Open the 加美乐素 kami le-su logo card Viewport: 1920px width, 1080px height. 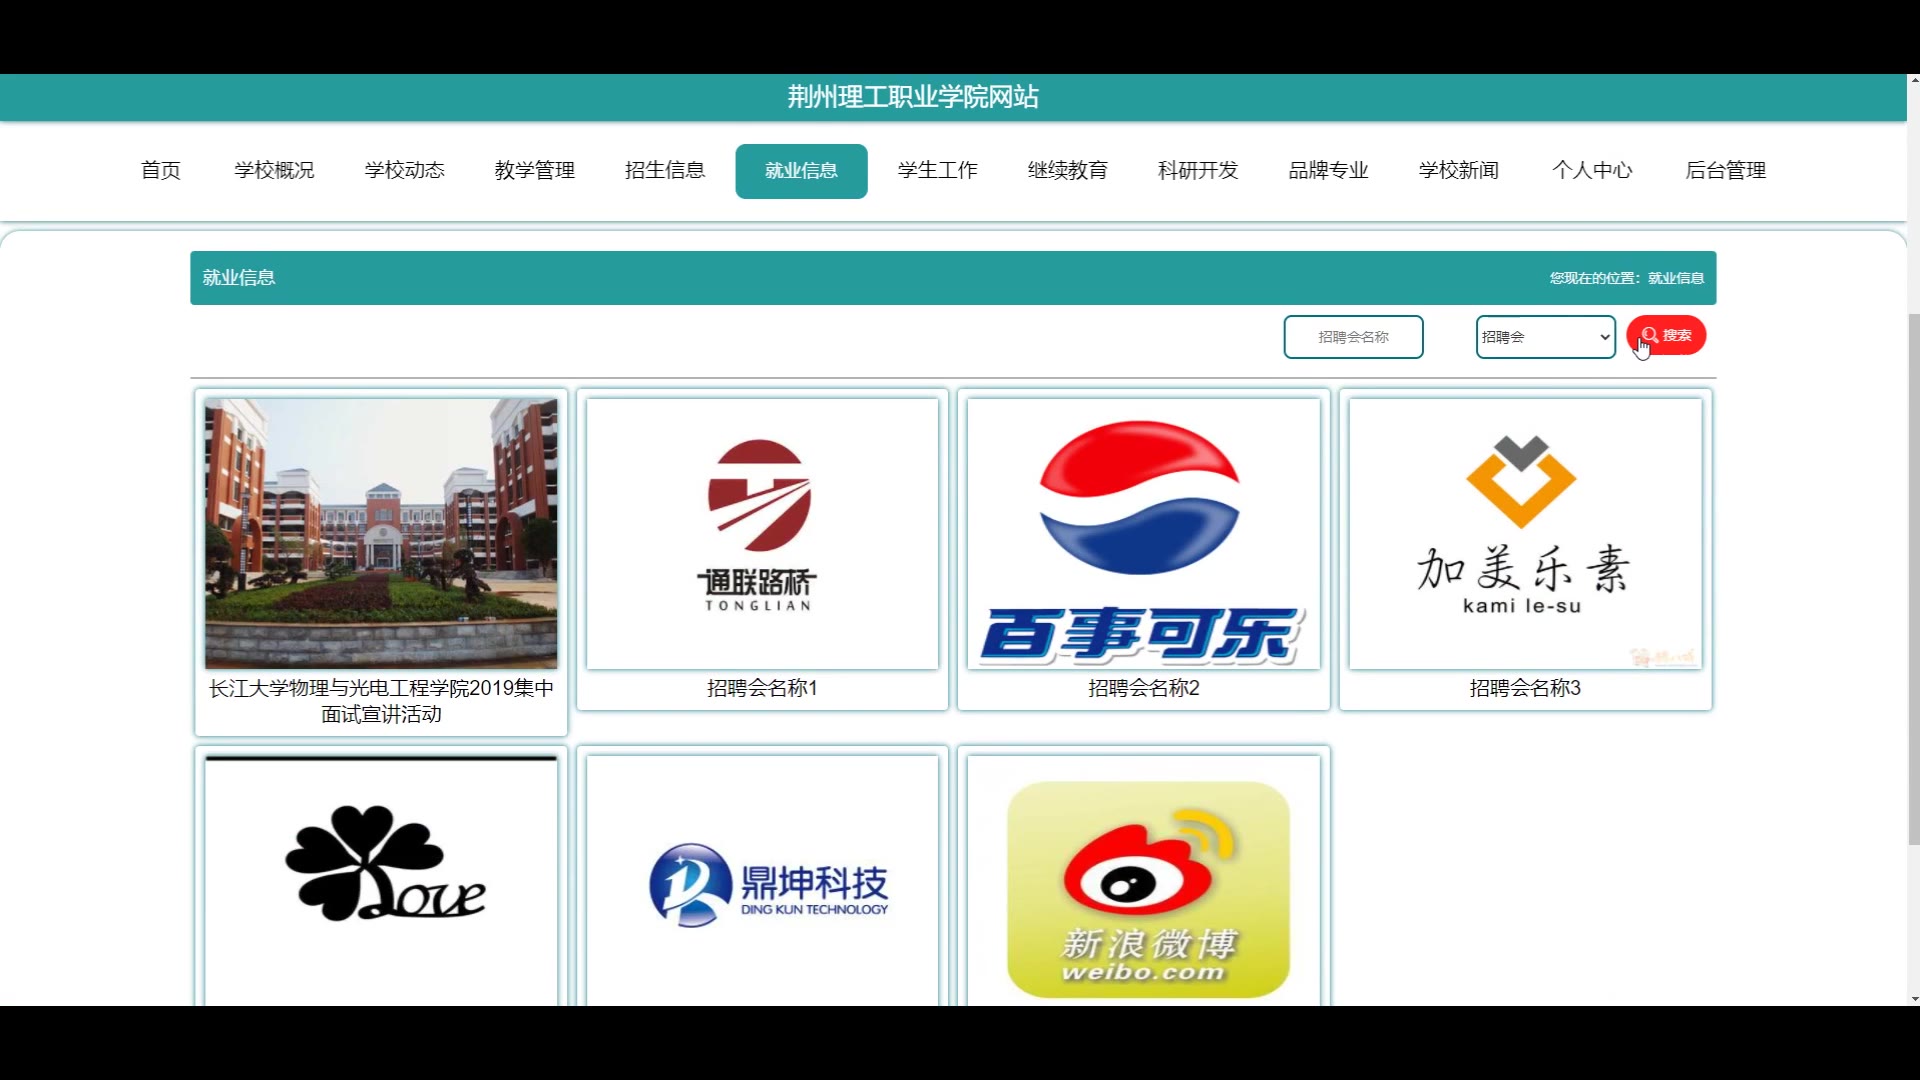click(x=1524, y=534)
